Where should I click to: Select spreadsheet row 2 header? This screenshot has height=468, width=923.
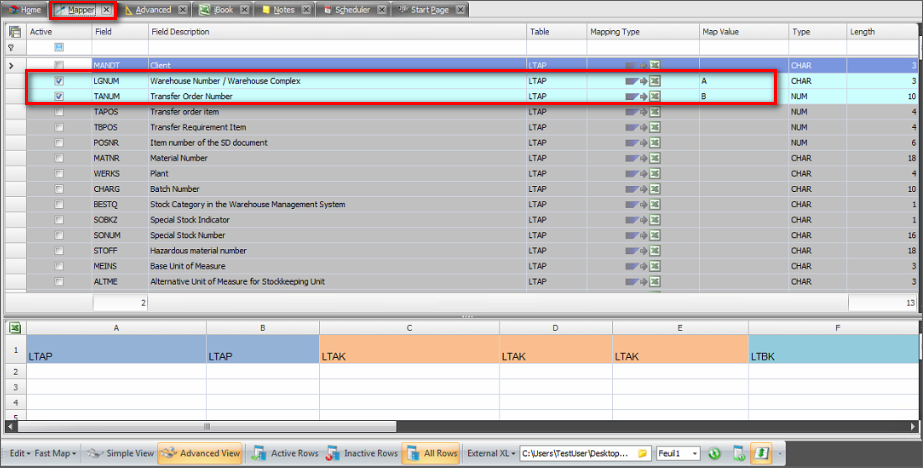tap(15, 371)
